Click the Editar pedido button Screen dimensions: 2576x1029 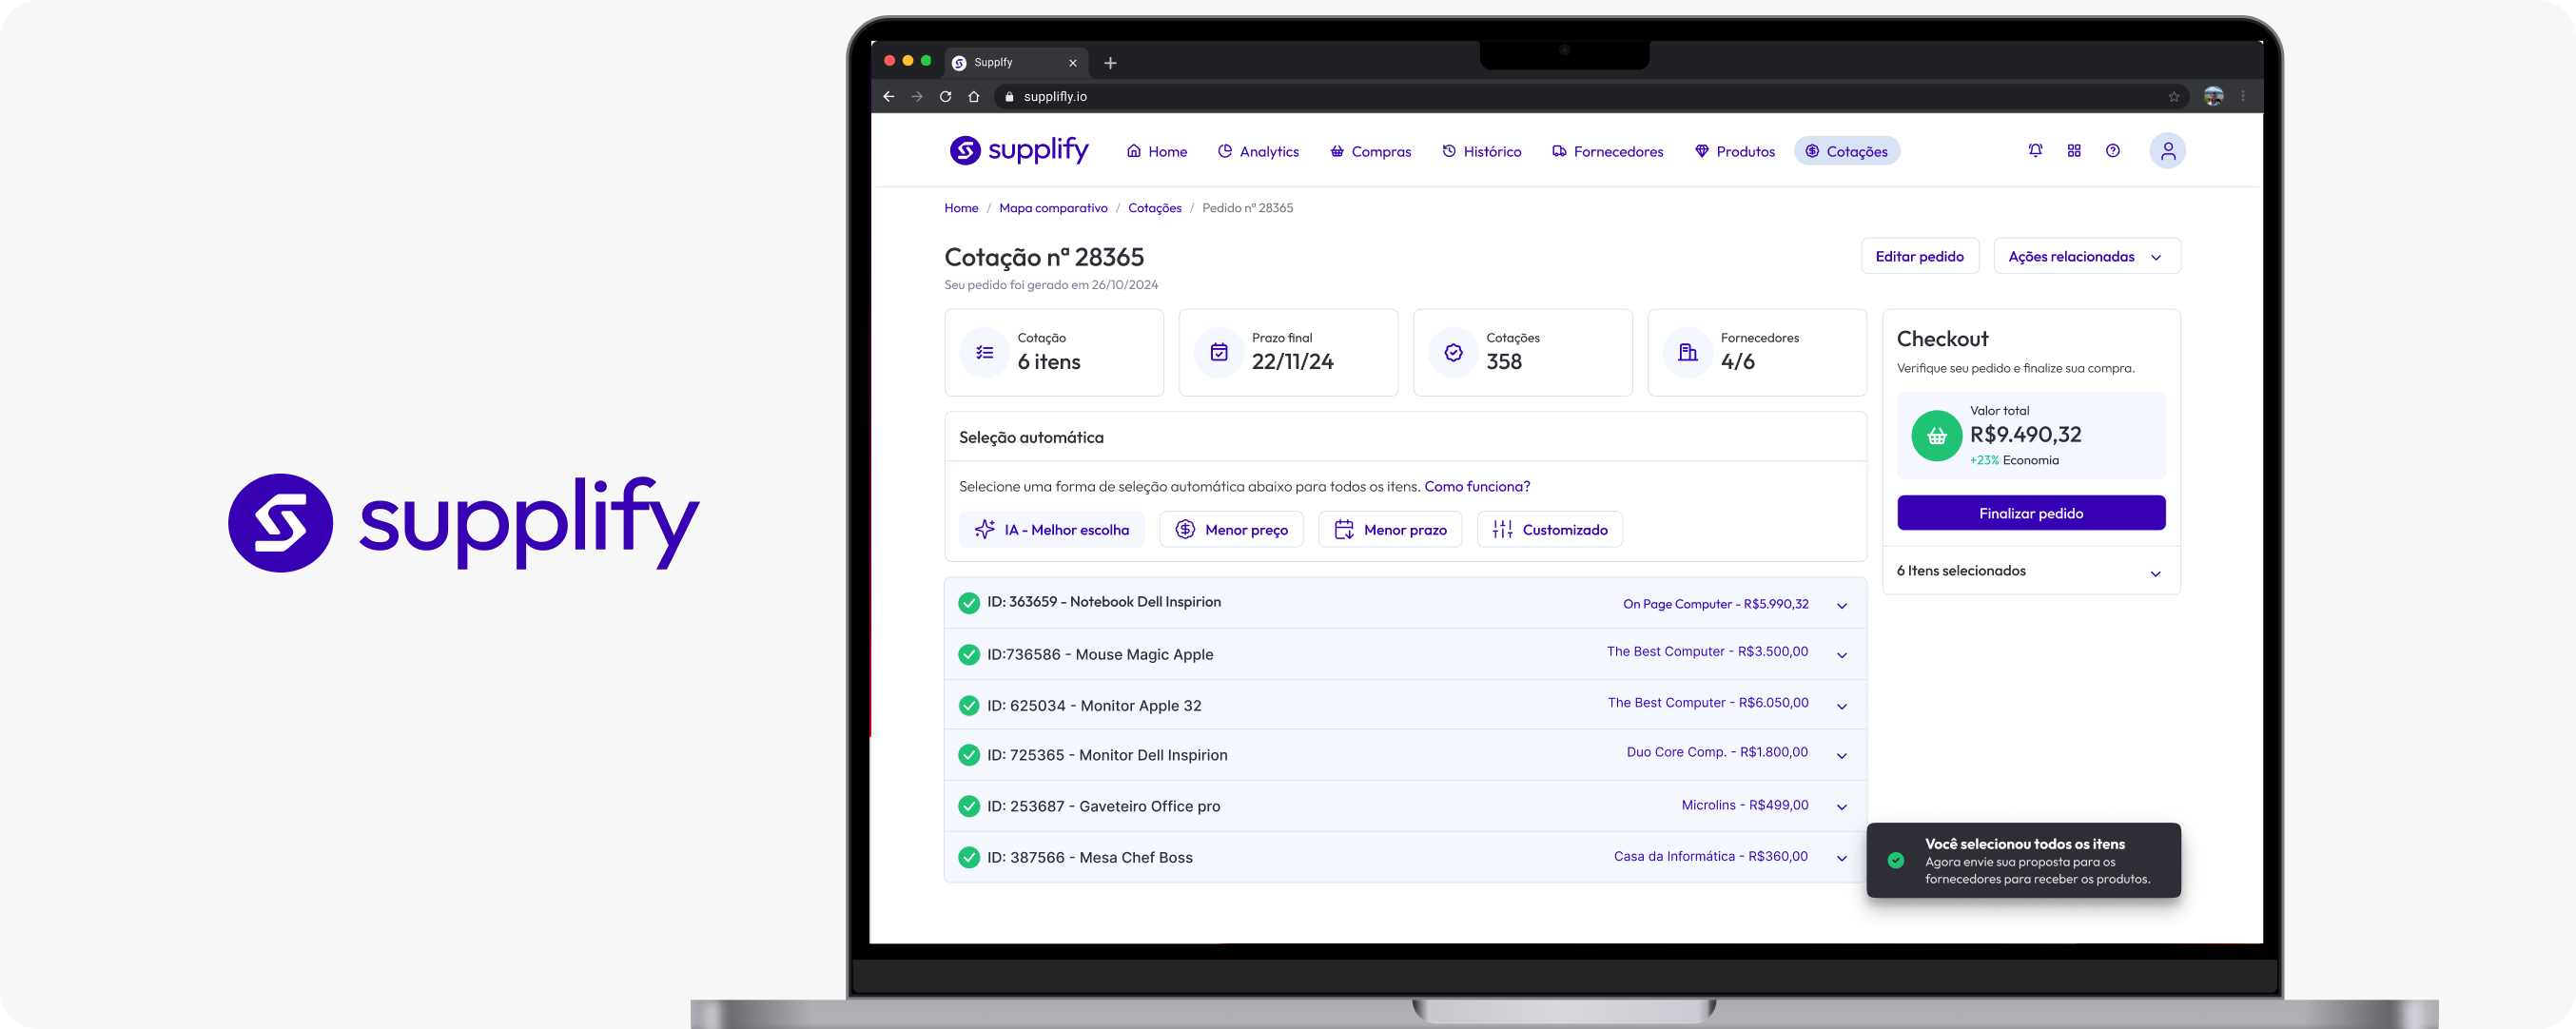pos(1918,257)
